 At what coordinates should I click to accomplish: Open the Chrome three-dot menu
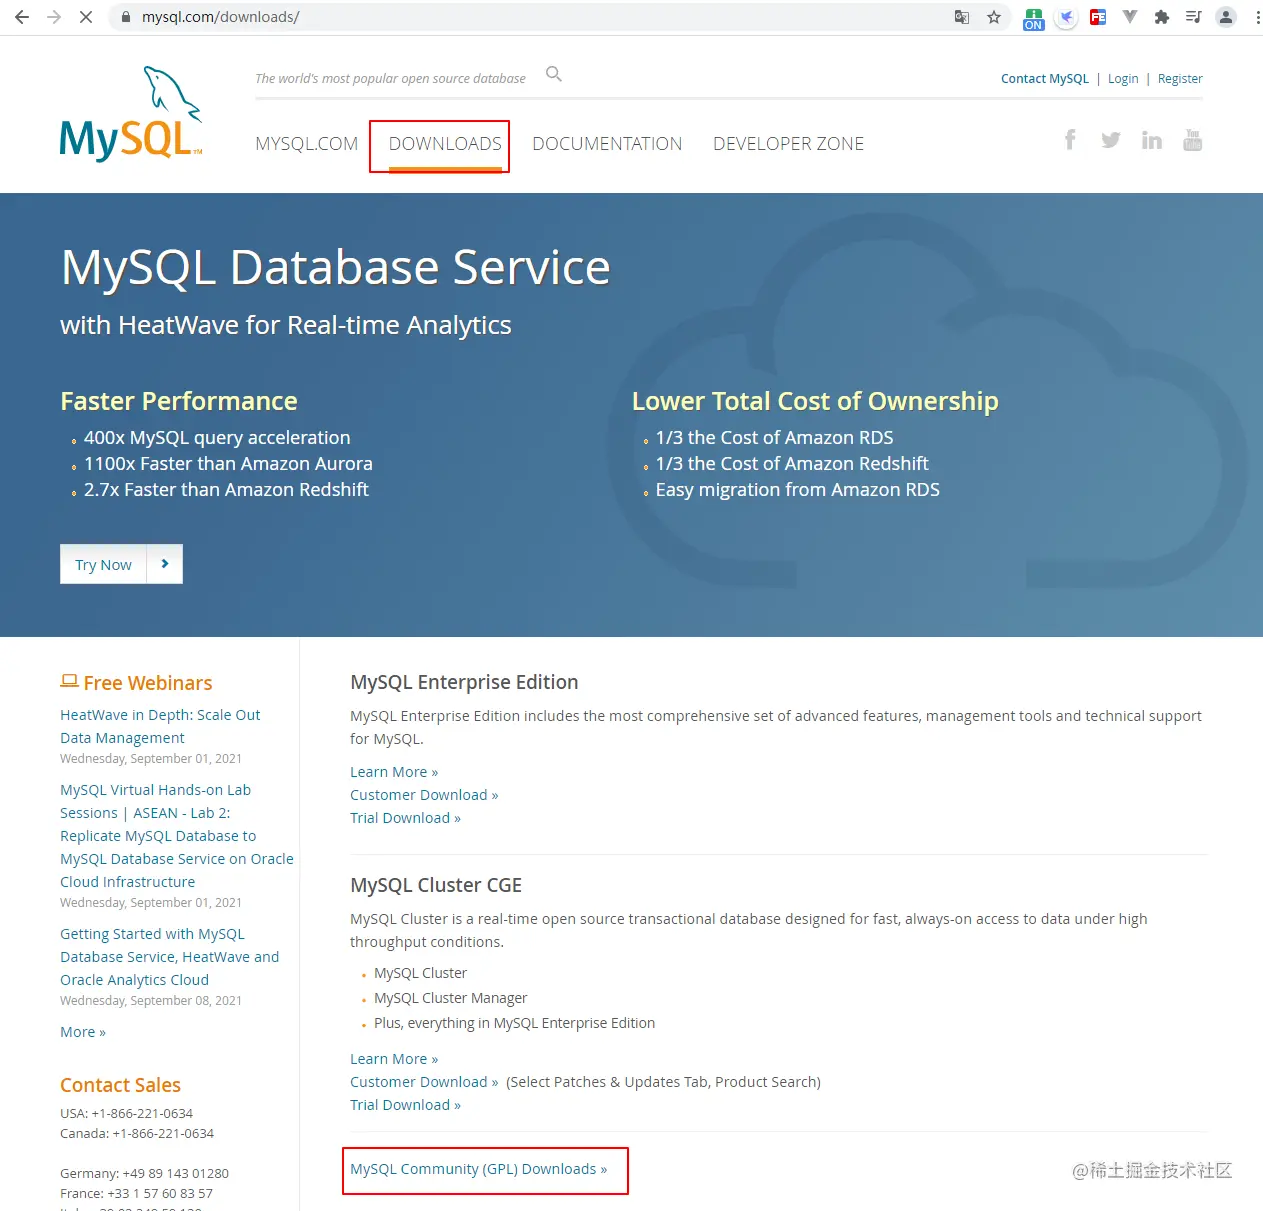pyautogui.click(x=1256, y=17)
